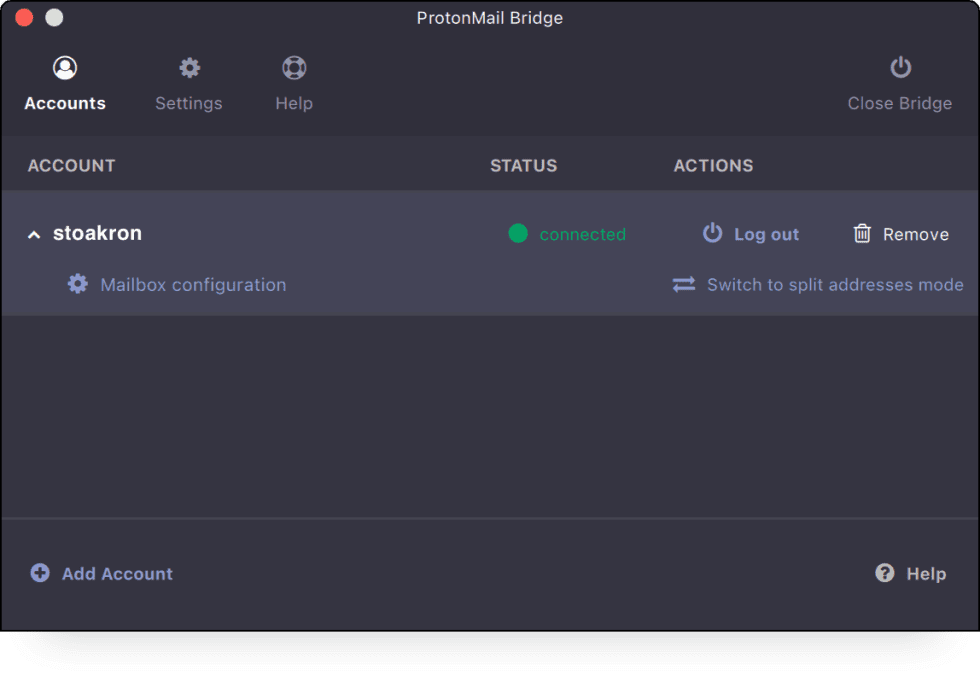The width and height of the screenshot is (980, 676).
Task: Select the stoakron account name
Action: pyautogui.click(x=98, y=233)
